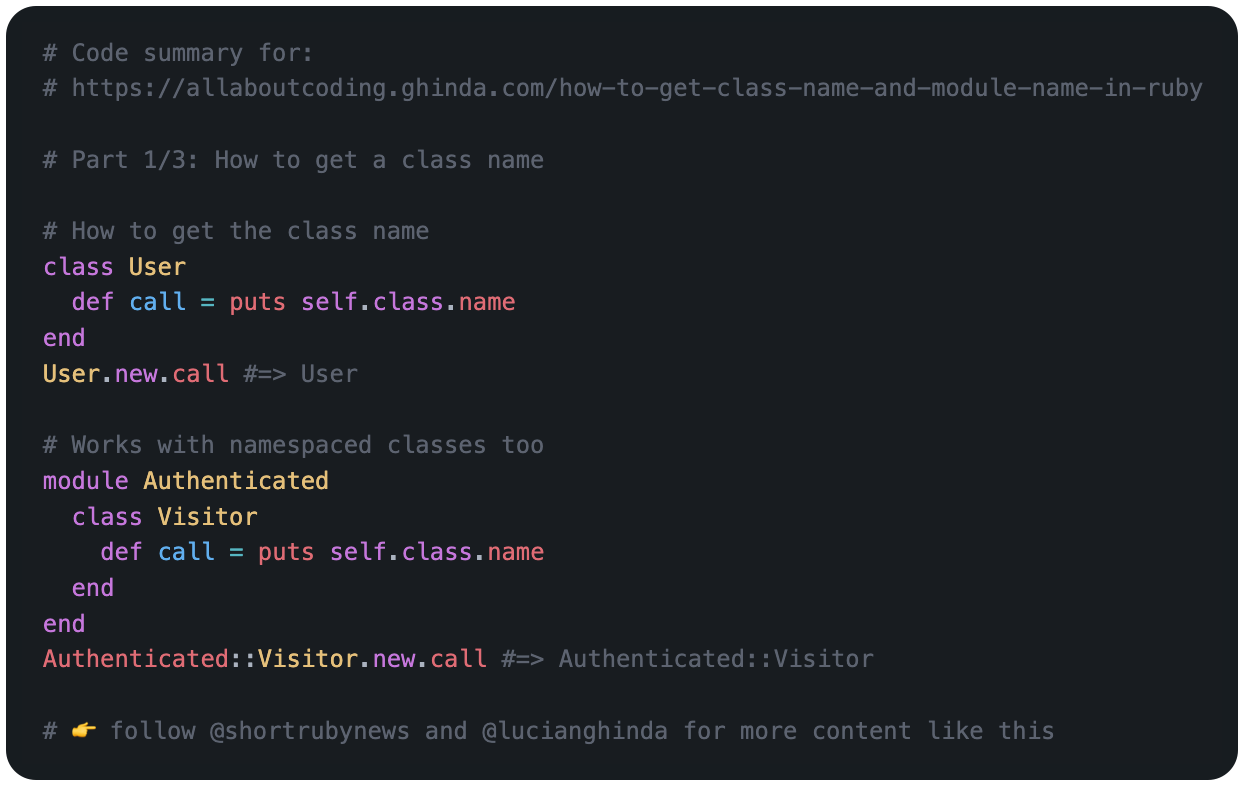Click 'def call' inside the User class
Viewport: 1244px width, 786px height.
coord(129,302)
